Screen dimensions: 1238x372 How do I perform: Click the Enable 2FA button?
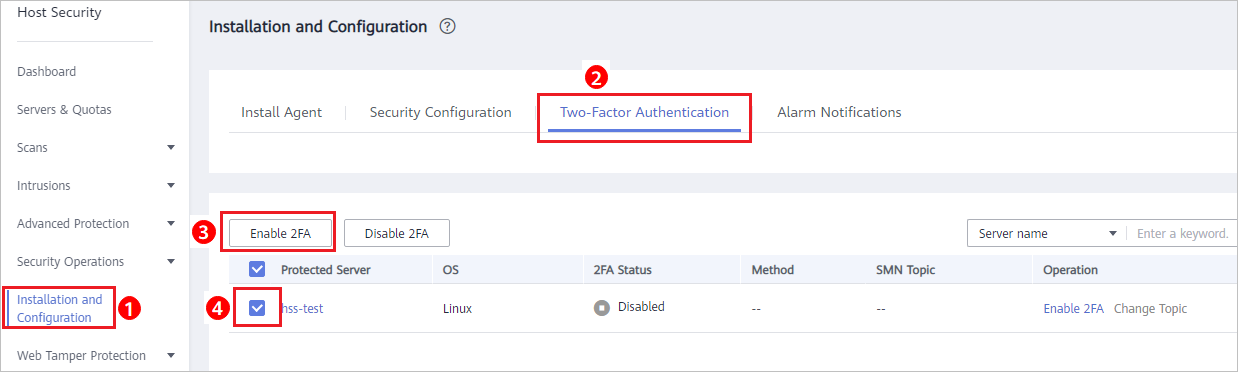(x=280, y=233)
